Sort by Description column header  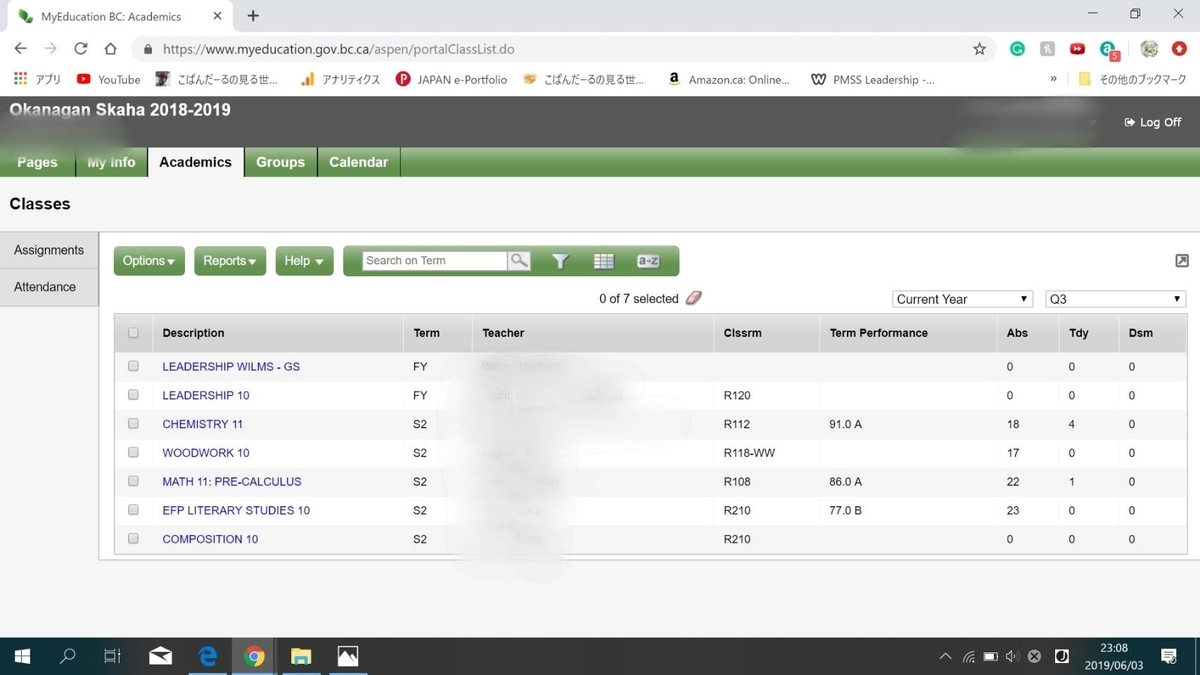(x=193, y=333)
